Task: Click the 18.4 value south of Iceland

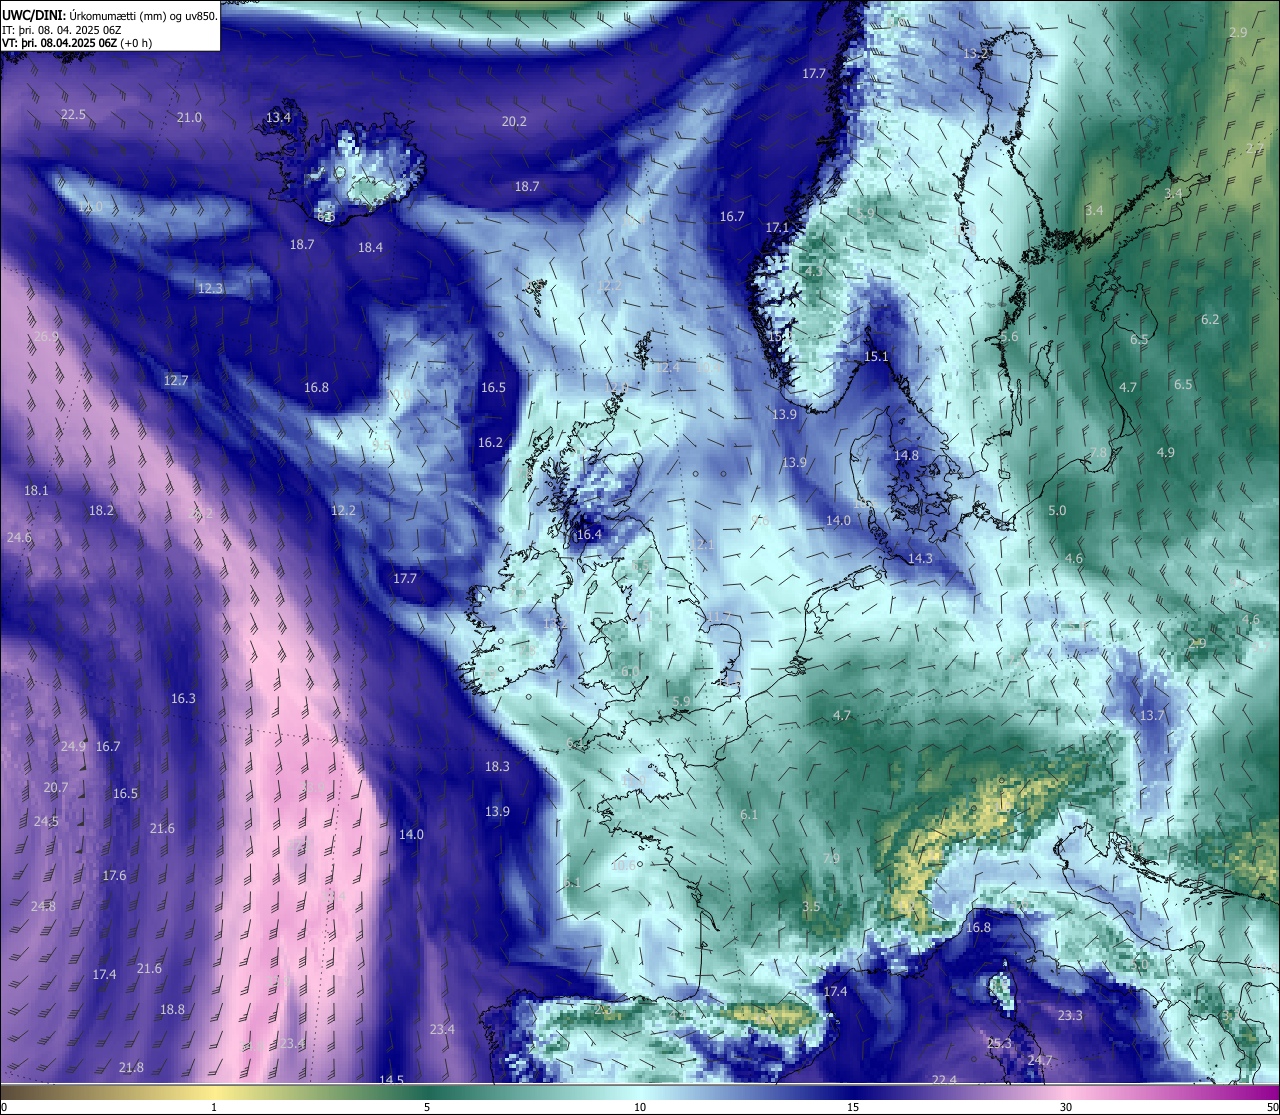Action: point(370,248)
